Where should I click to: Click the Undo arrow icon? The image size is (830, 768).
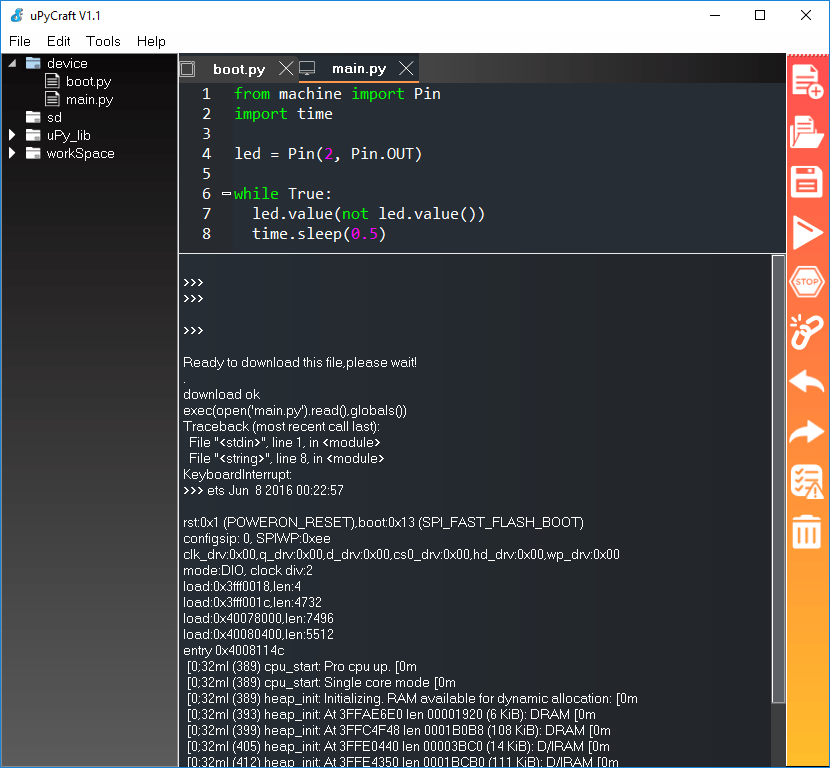[806, 382]
